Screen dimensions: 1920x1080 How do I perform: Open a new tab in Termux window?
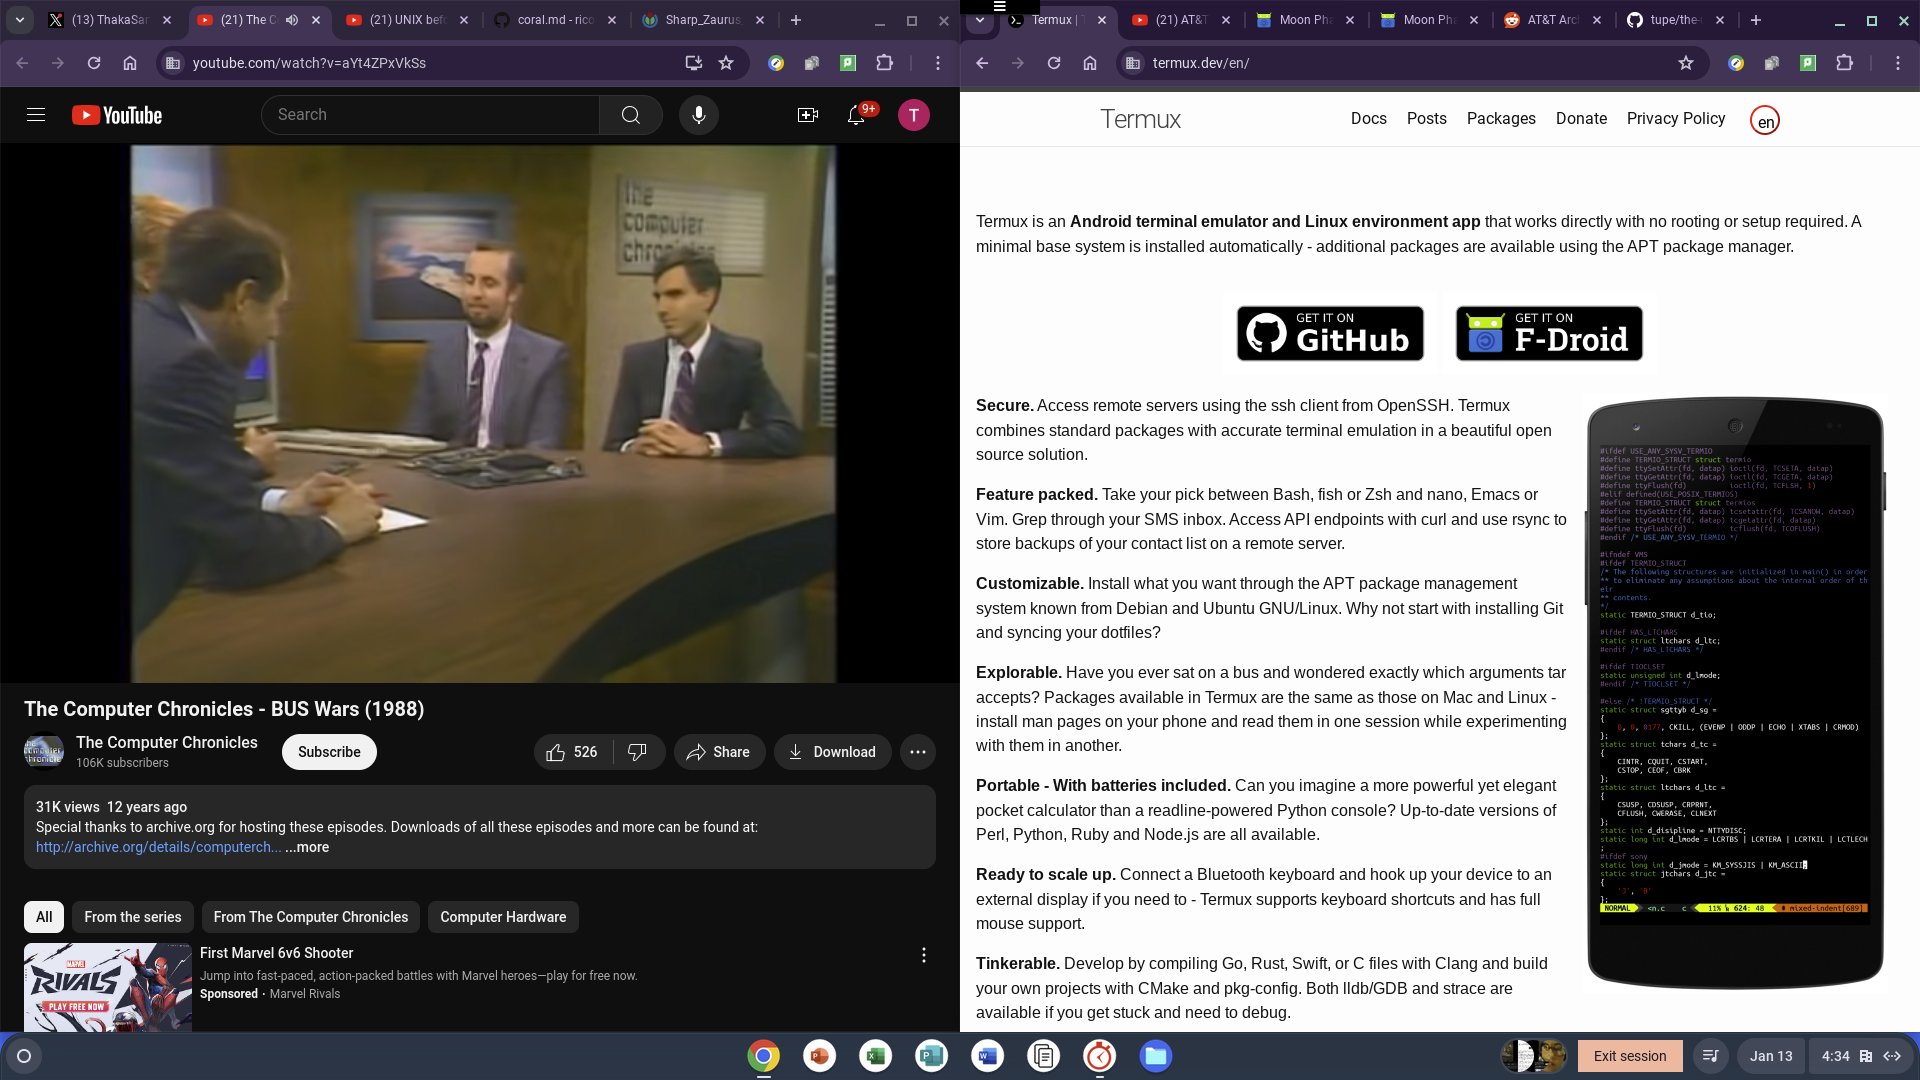[x=1756, y=20]
